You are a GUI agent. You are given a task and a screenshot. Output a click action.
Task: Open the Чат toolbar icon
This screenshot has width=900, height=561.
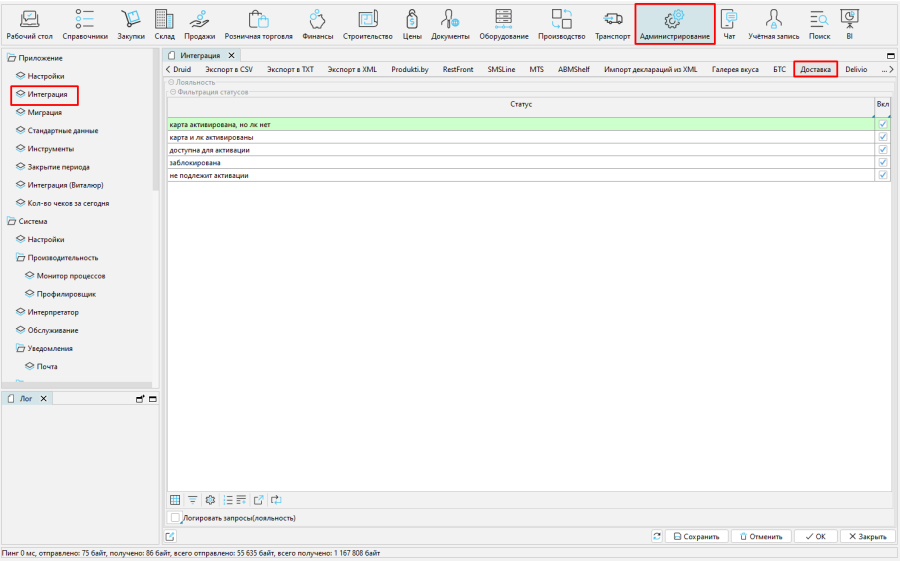tap(729, 24)
